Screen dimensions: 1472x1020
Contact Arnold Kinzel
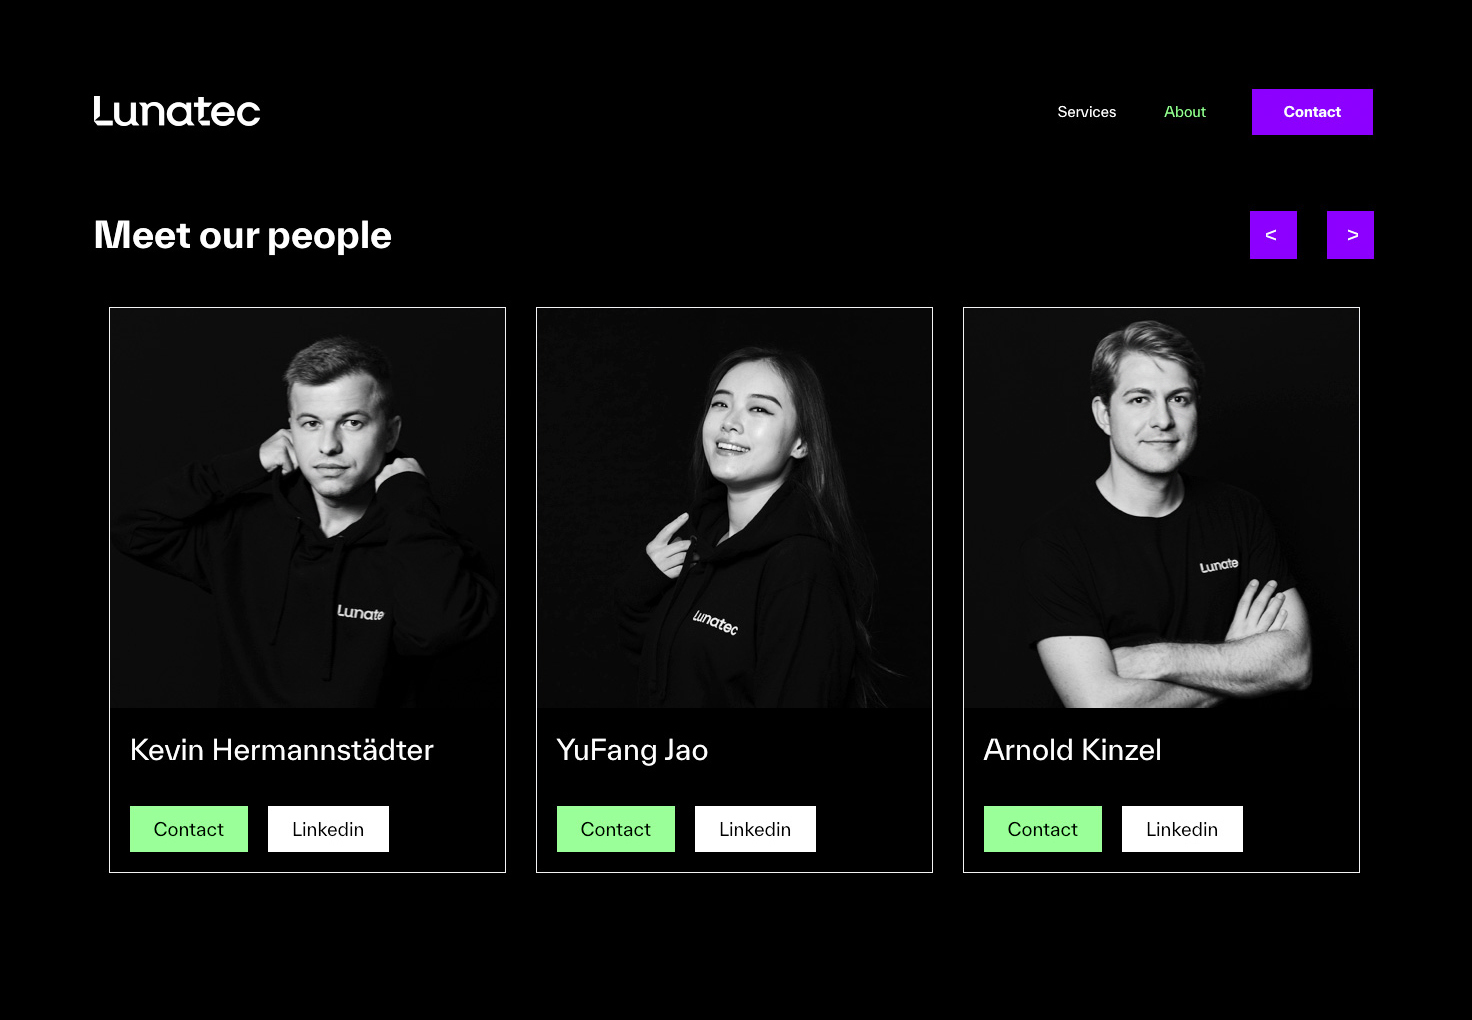tap(1043, 829)
